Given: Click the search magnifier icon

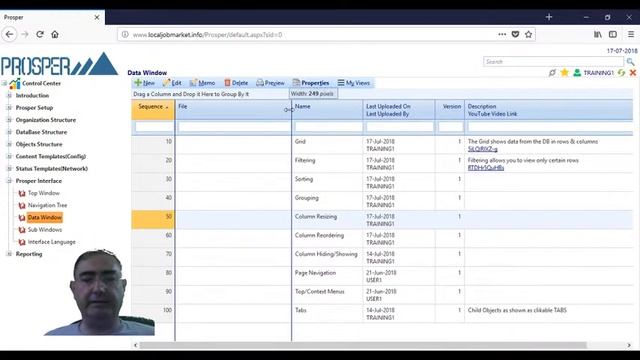Looking at the screenshot, I should (x=631, y=62).
